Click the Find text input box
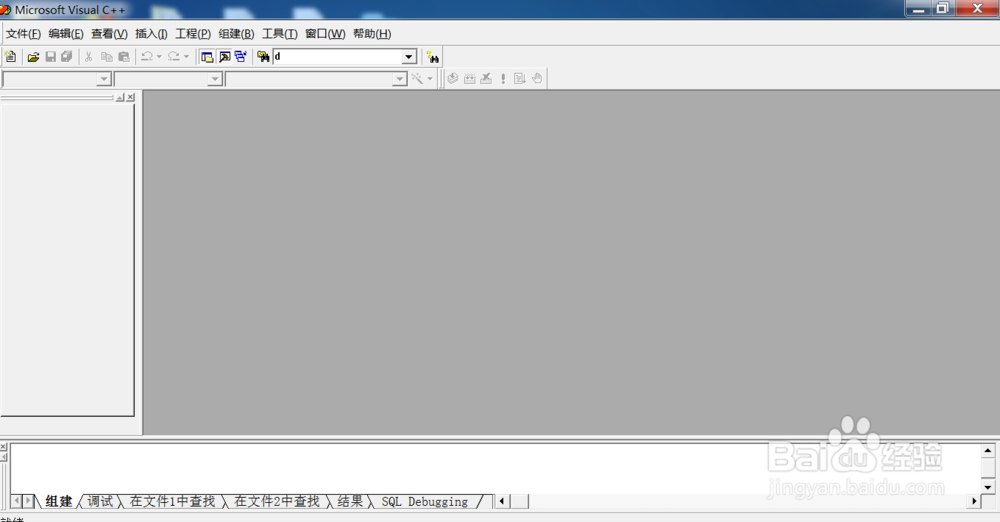 pos(337,57)
